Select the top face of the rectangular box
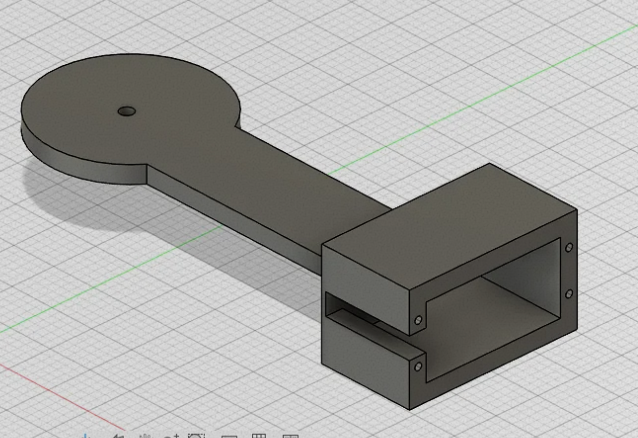 (450, 226)
